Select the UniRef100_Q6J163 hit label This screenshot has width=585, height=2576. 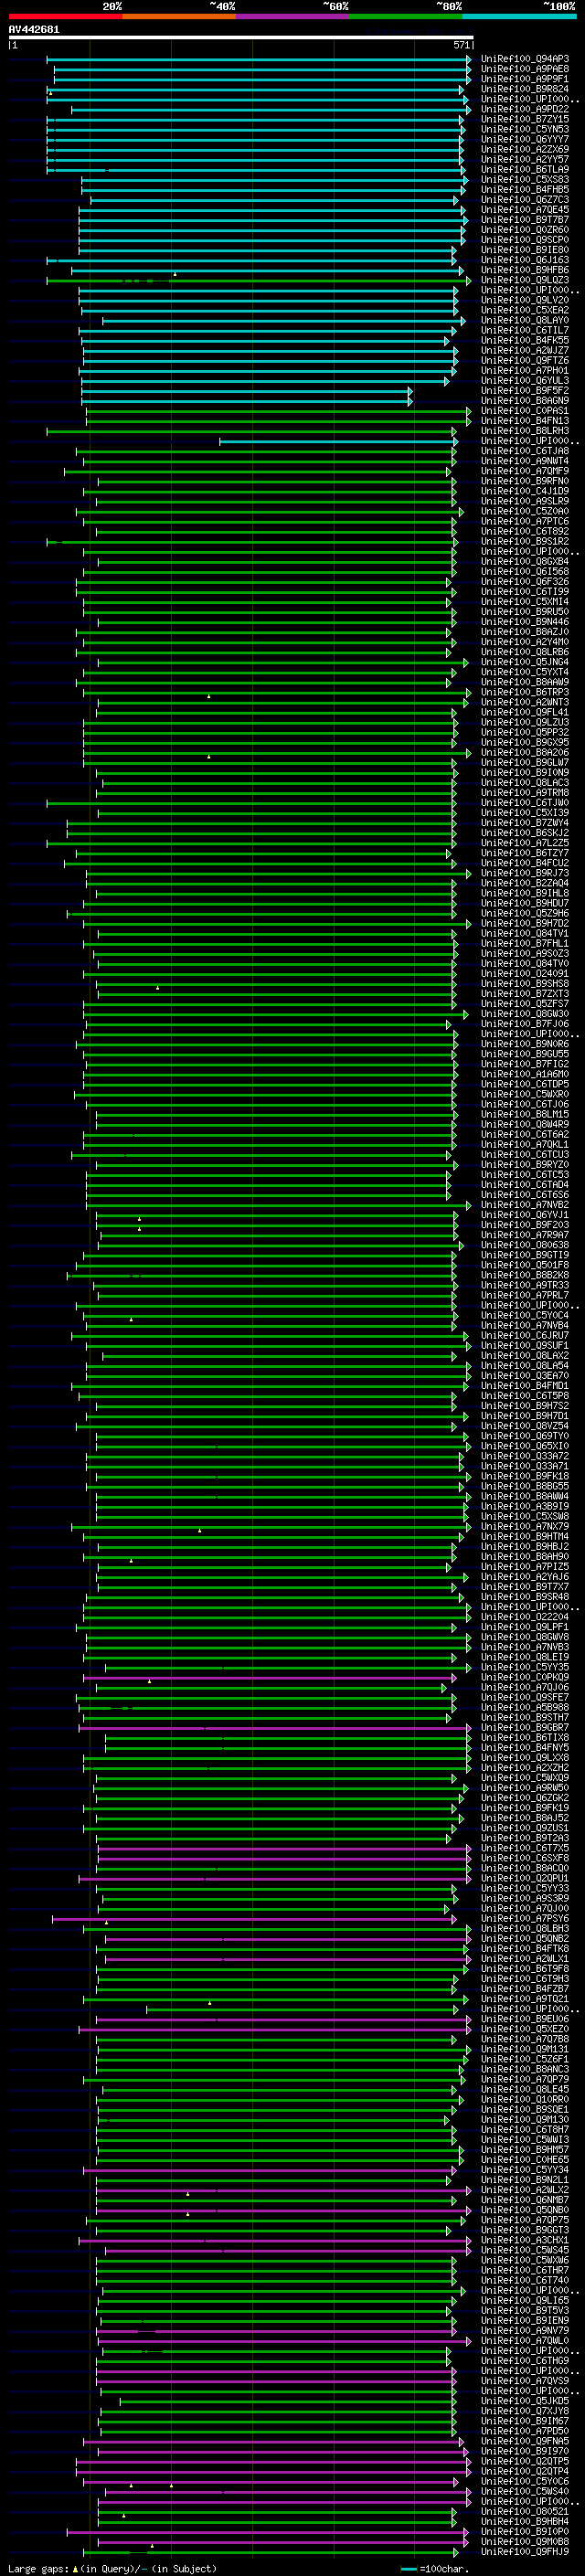point(525,260)
